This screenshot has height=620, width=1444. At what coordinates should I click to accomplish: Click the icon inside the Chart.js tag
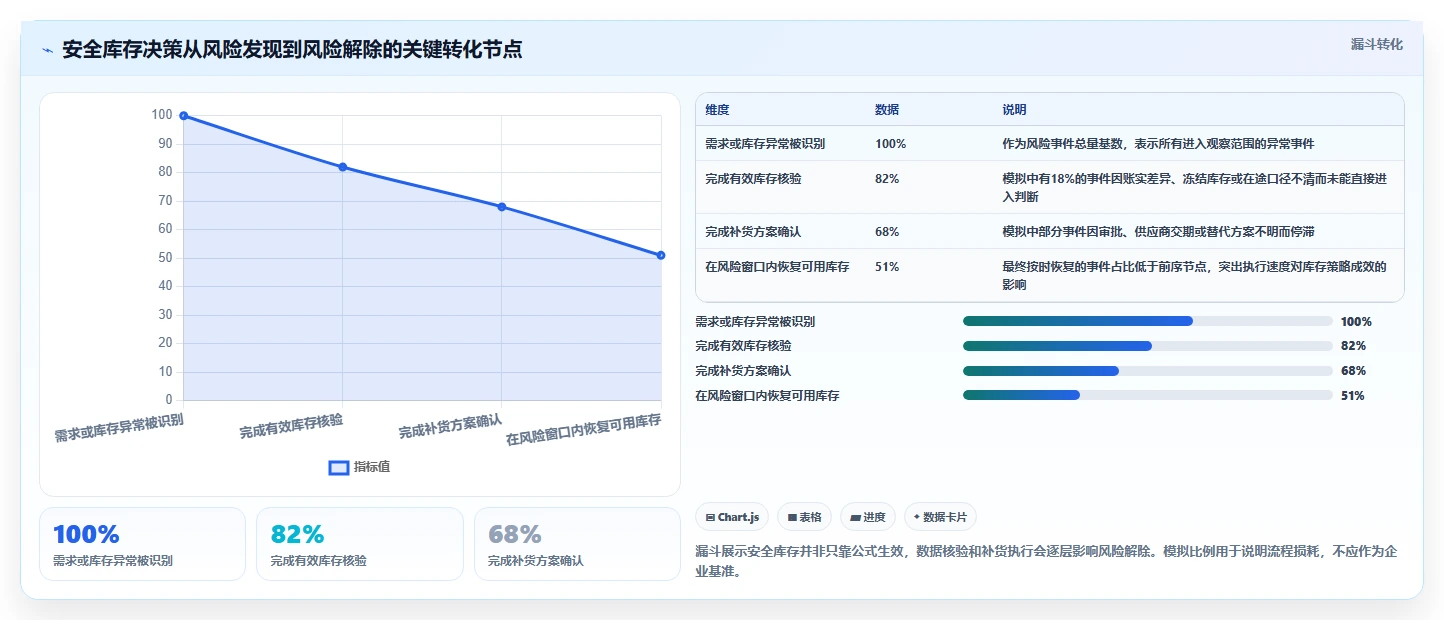pyautogui.click(x=710, y=518)
